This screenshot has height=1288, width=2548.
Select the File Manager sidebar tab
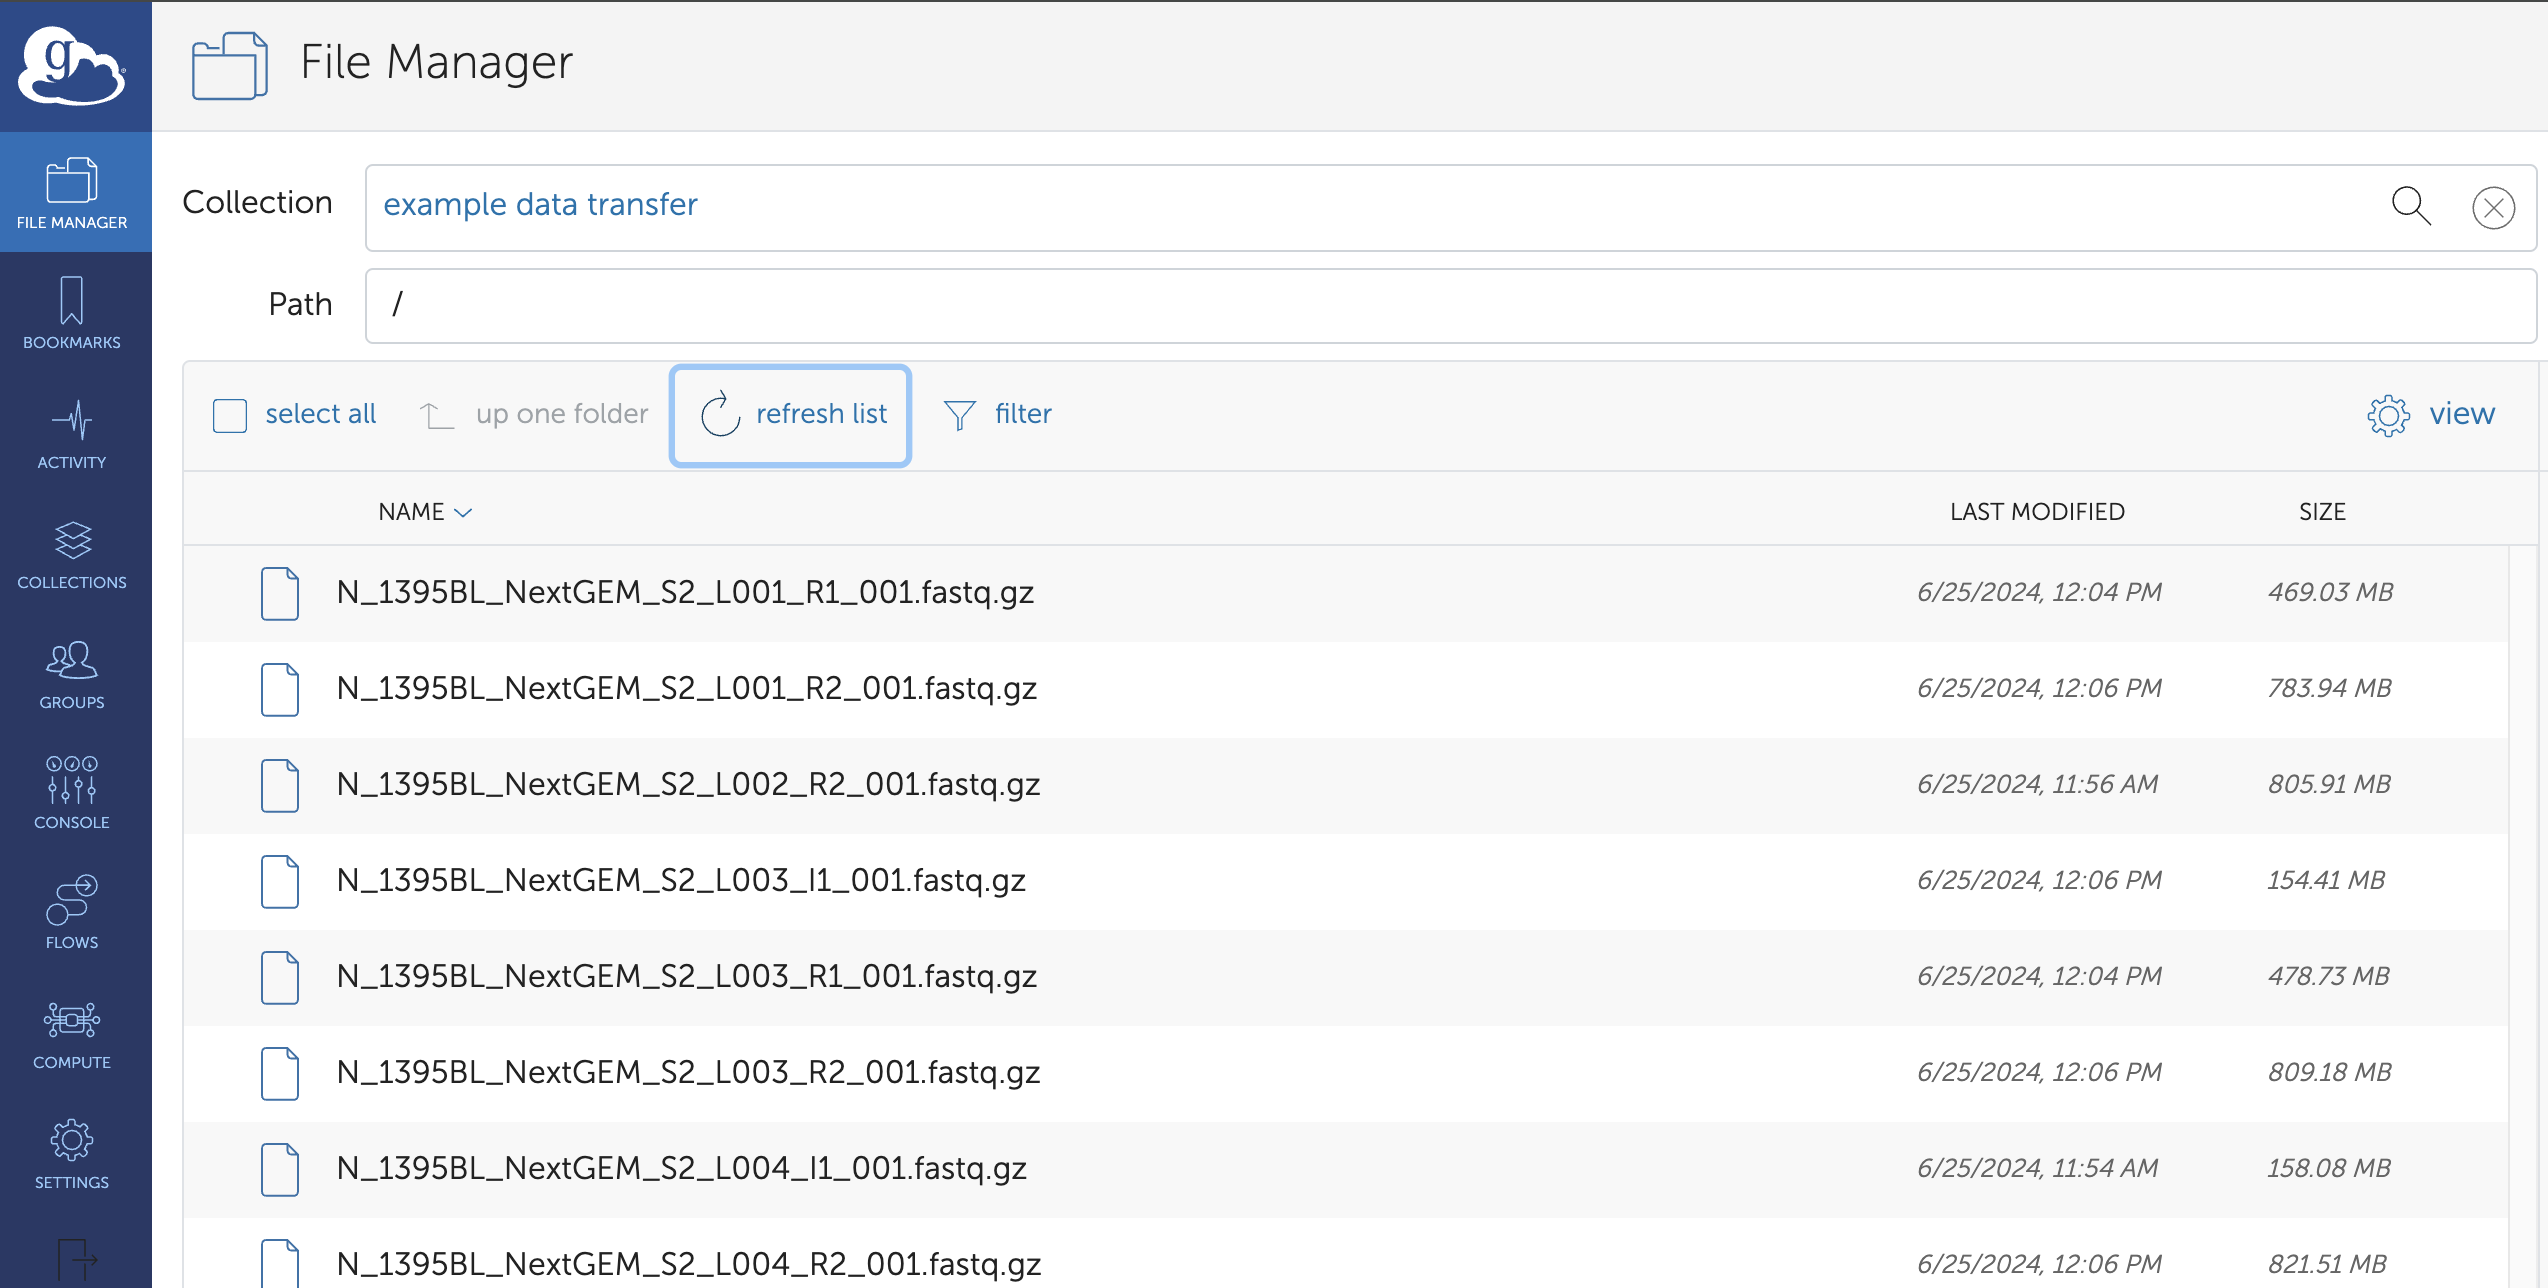coord(71,194)
